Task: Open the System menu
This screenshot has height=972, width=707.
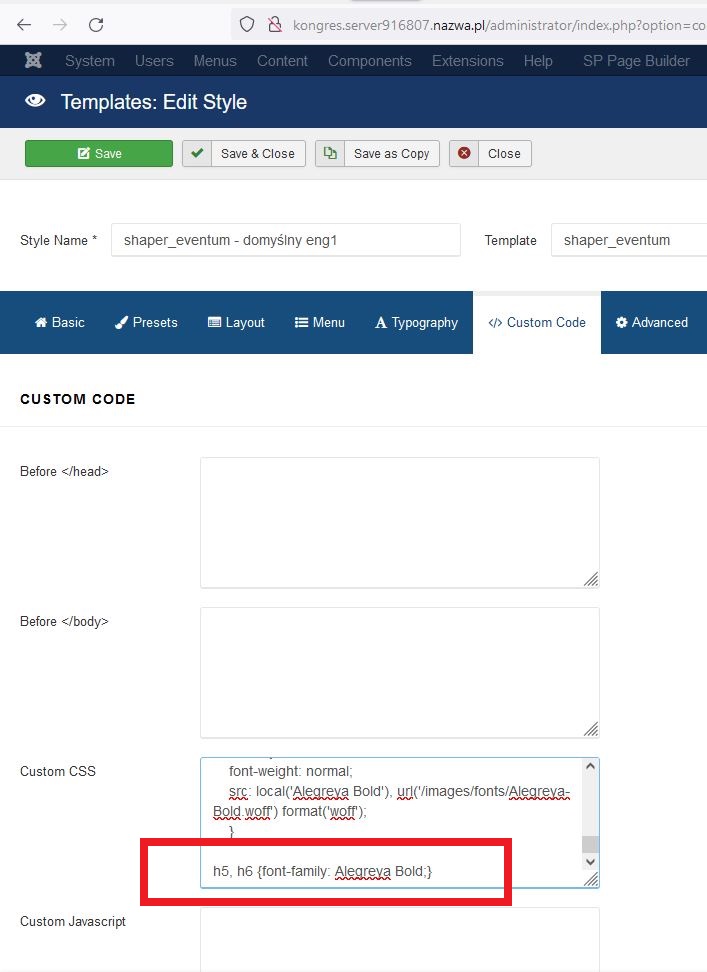Action: pos(90,61)
